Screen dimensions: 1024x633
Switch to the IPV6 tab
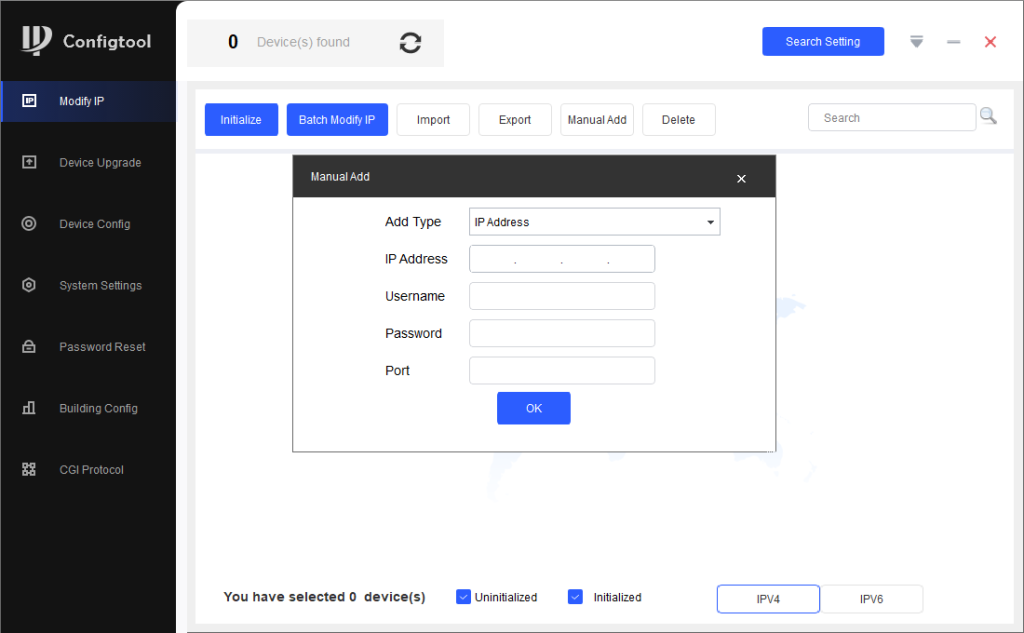coord(870,599)
